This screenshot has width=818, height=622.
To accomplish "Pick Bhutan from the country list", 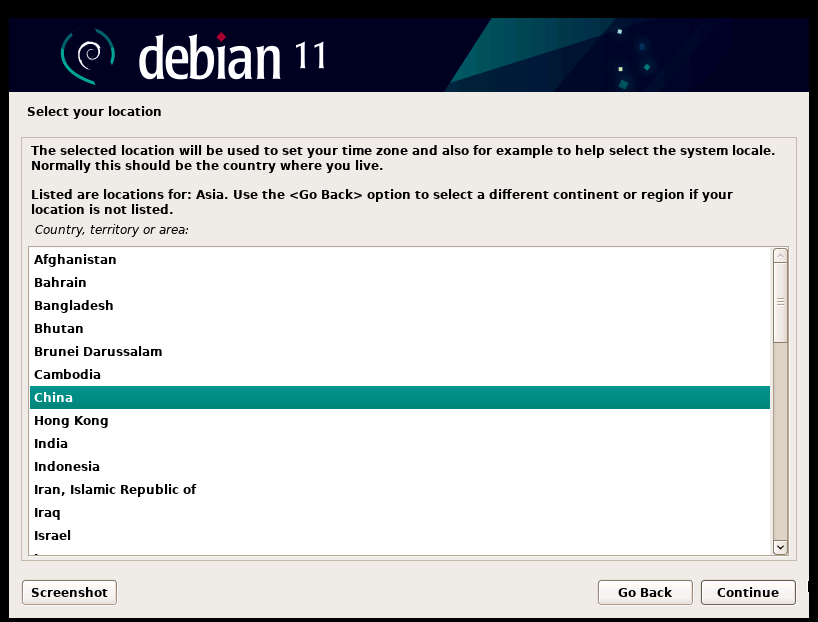I will click(x=400, y=328).
